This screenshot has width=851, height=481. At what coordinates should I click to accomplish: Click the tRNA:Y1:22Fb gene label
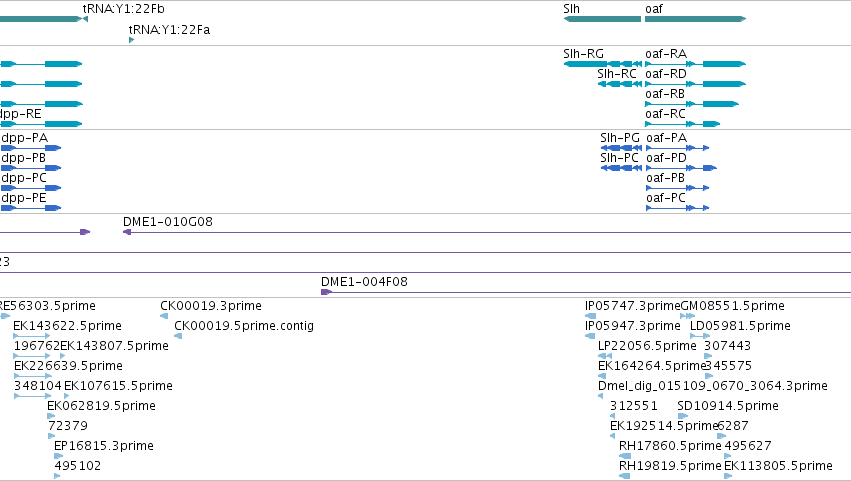pos(123,9)
